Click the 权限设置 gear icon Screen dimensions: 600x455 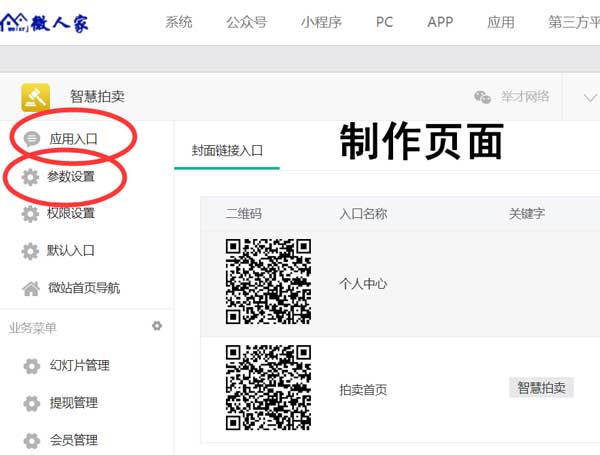30,214
